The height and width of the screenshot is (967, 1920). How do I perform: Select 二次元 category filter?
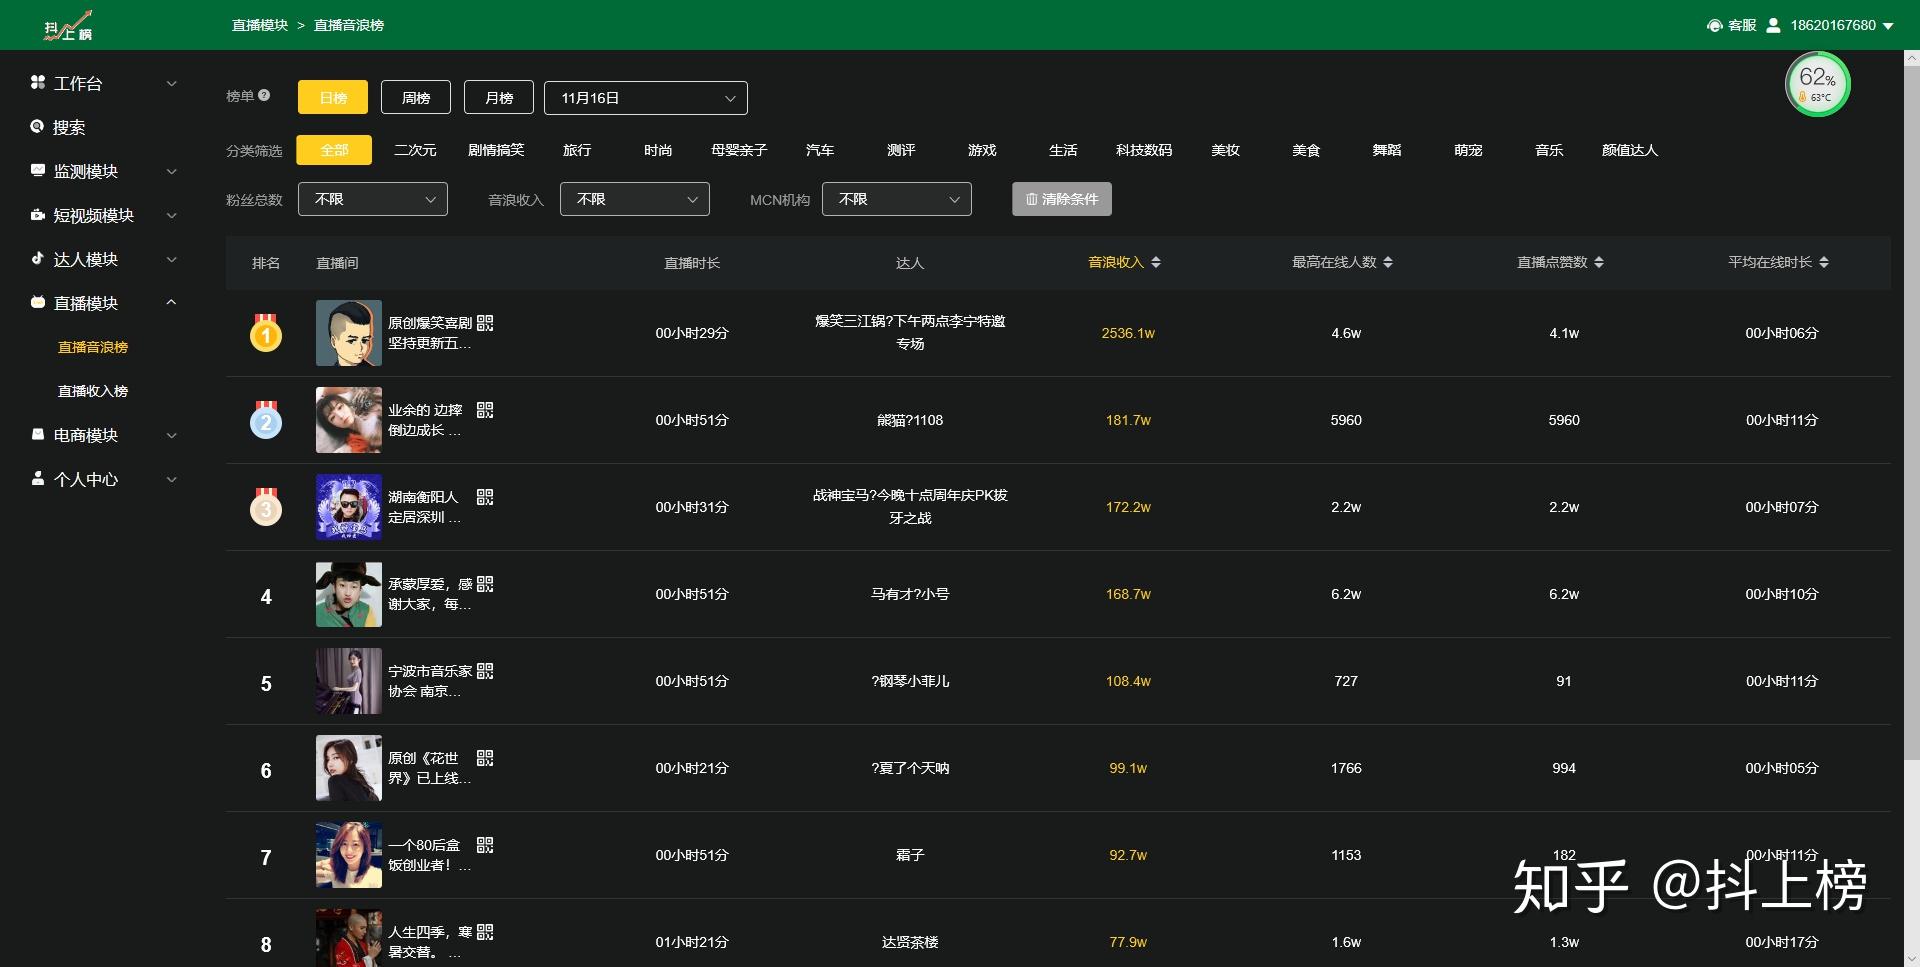pos(415,150)
